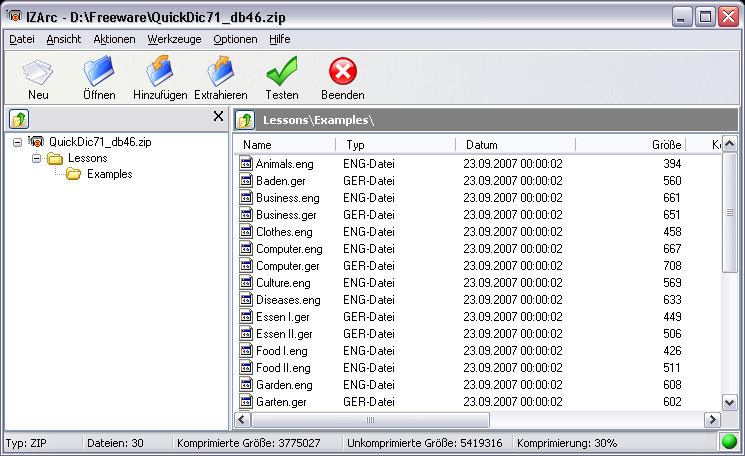Click the Extrahieren toolbar icon
Viewport: 745px width, 456px height.
click(220, 71)
